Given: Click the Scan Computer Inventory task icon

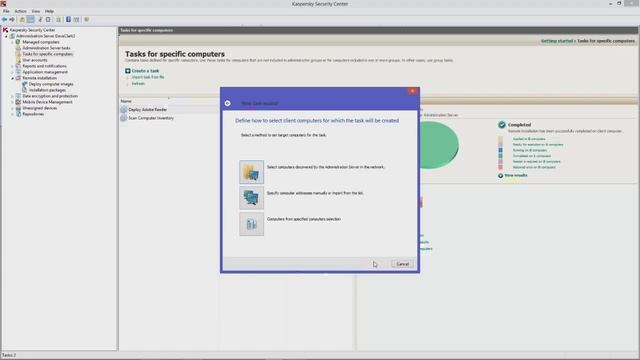Looking at the screenshot, I should [x=124, y=118].
